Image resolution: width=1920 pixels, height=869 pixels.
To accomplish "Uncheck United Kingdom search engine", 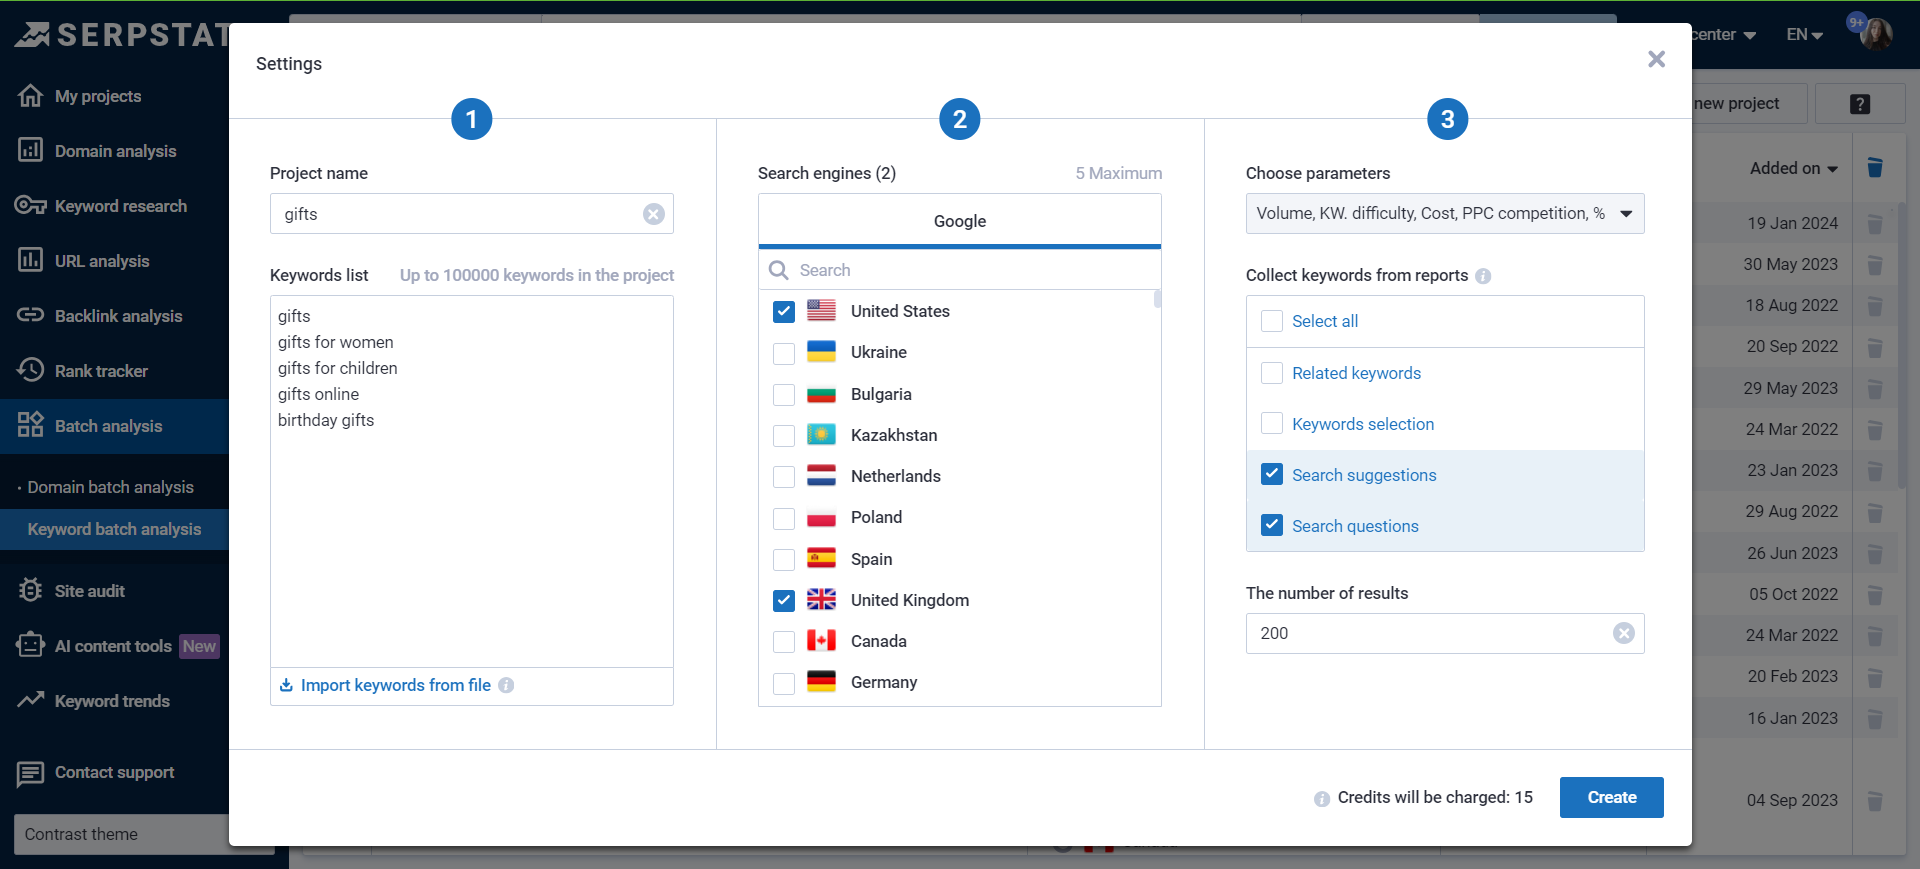I will pos(784,601).
